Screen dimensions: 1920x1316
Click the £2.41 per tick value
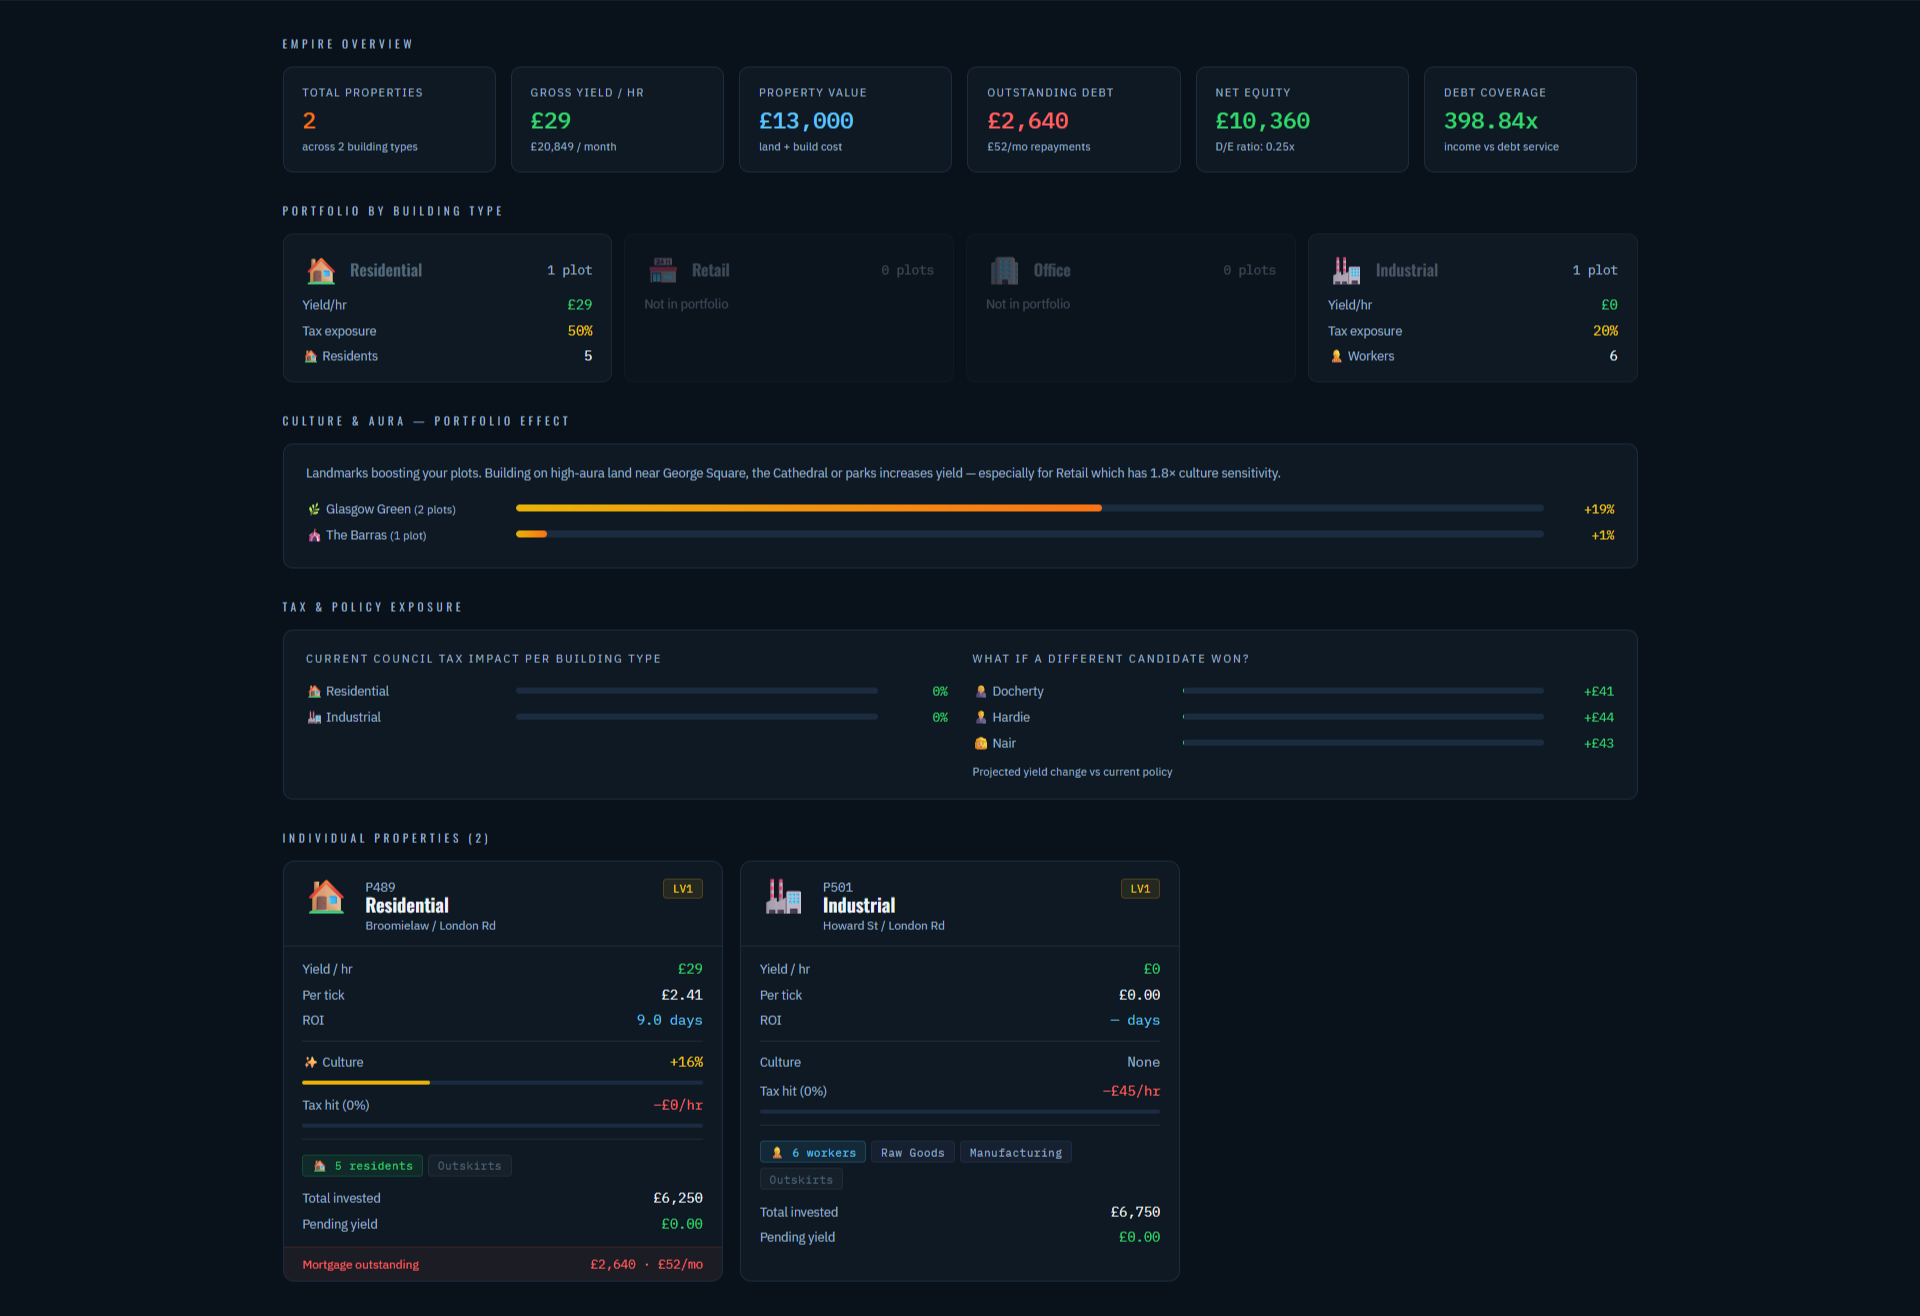[x=682, y=995]
